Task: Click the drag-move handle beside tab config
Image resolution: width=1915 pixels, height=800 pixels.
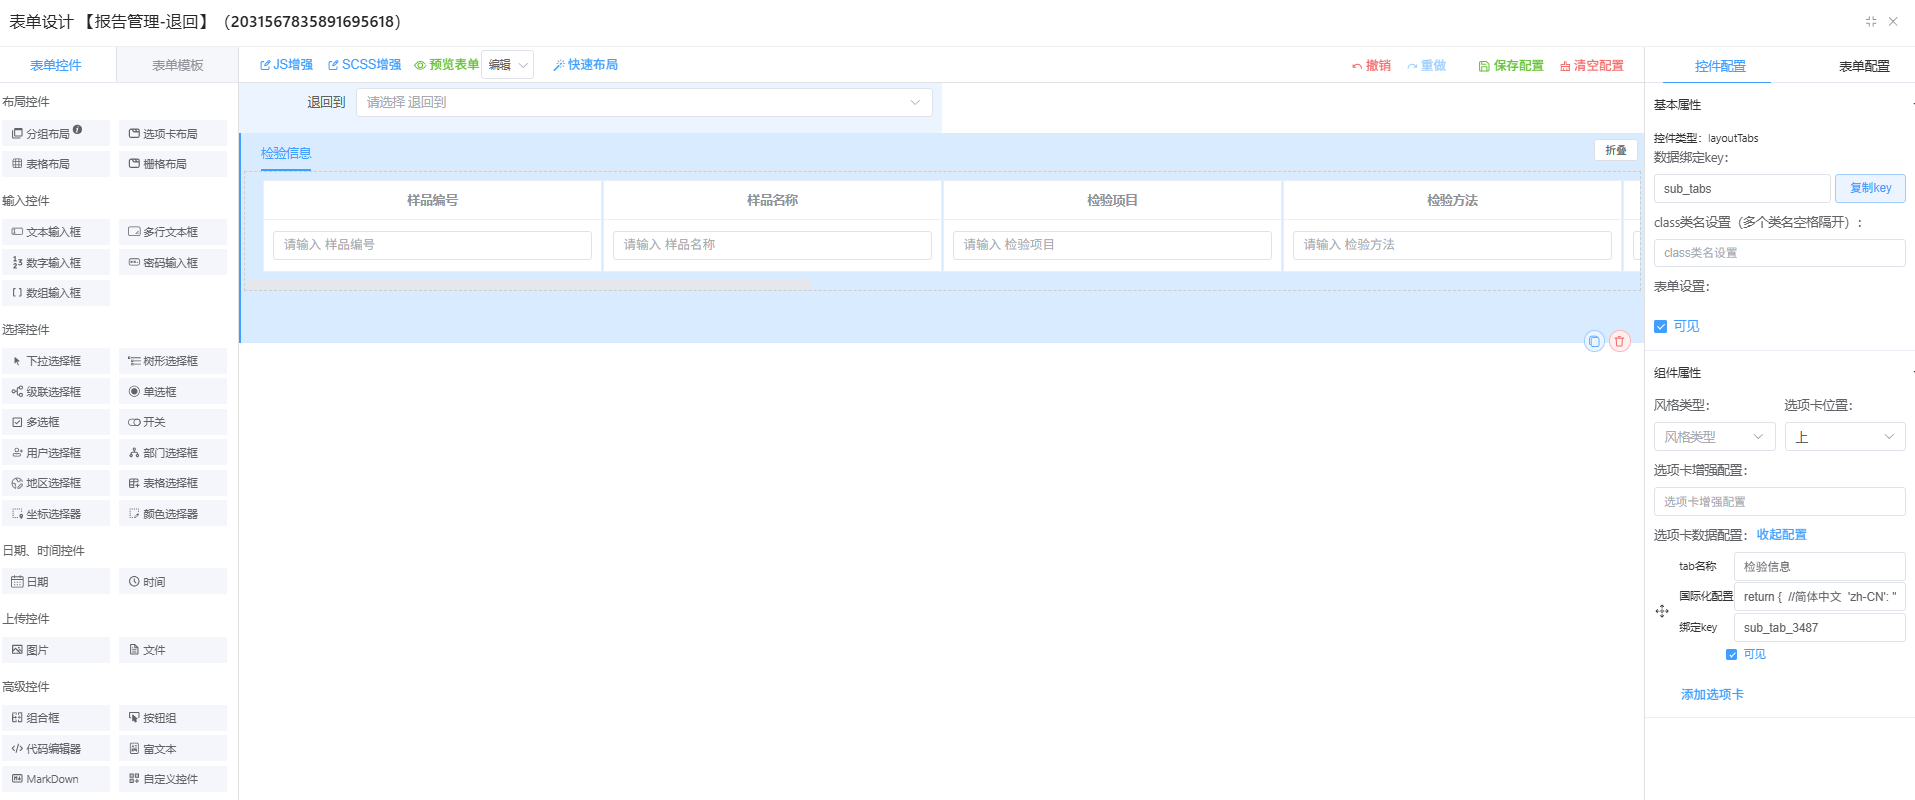Action: [1662, 611]
